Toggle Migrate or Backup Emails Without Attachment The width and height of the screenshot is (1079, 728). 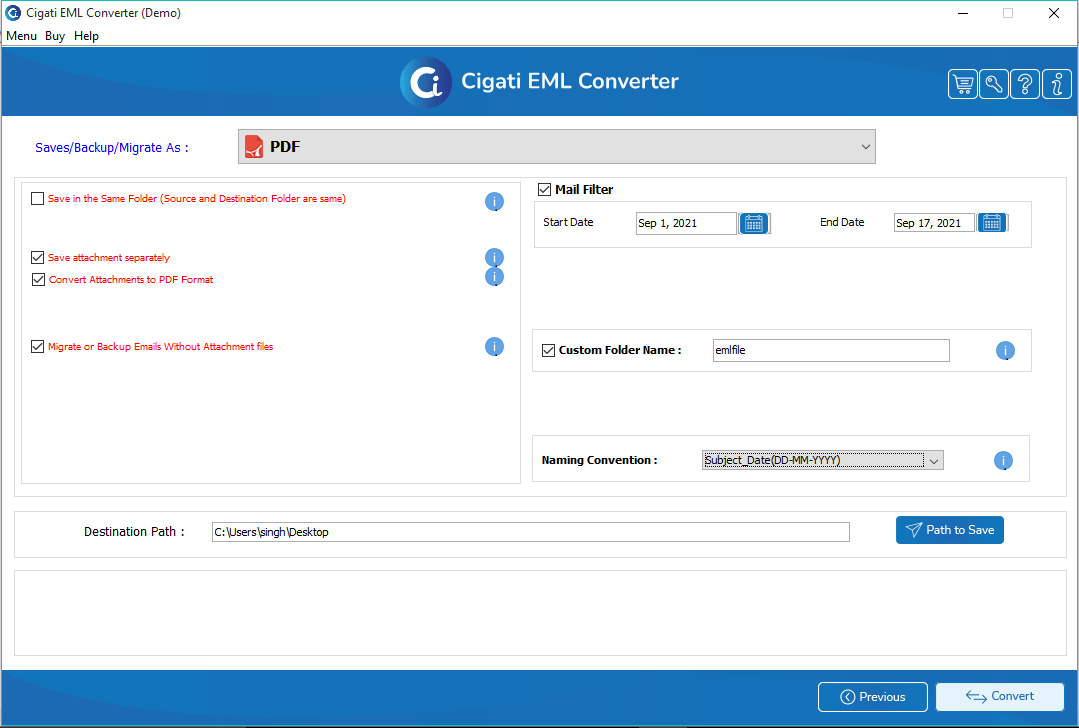[x=38, y=347]
